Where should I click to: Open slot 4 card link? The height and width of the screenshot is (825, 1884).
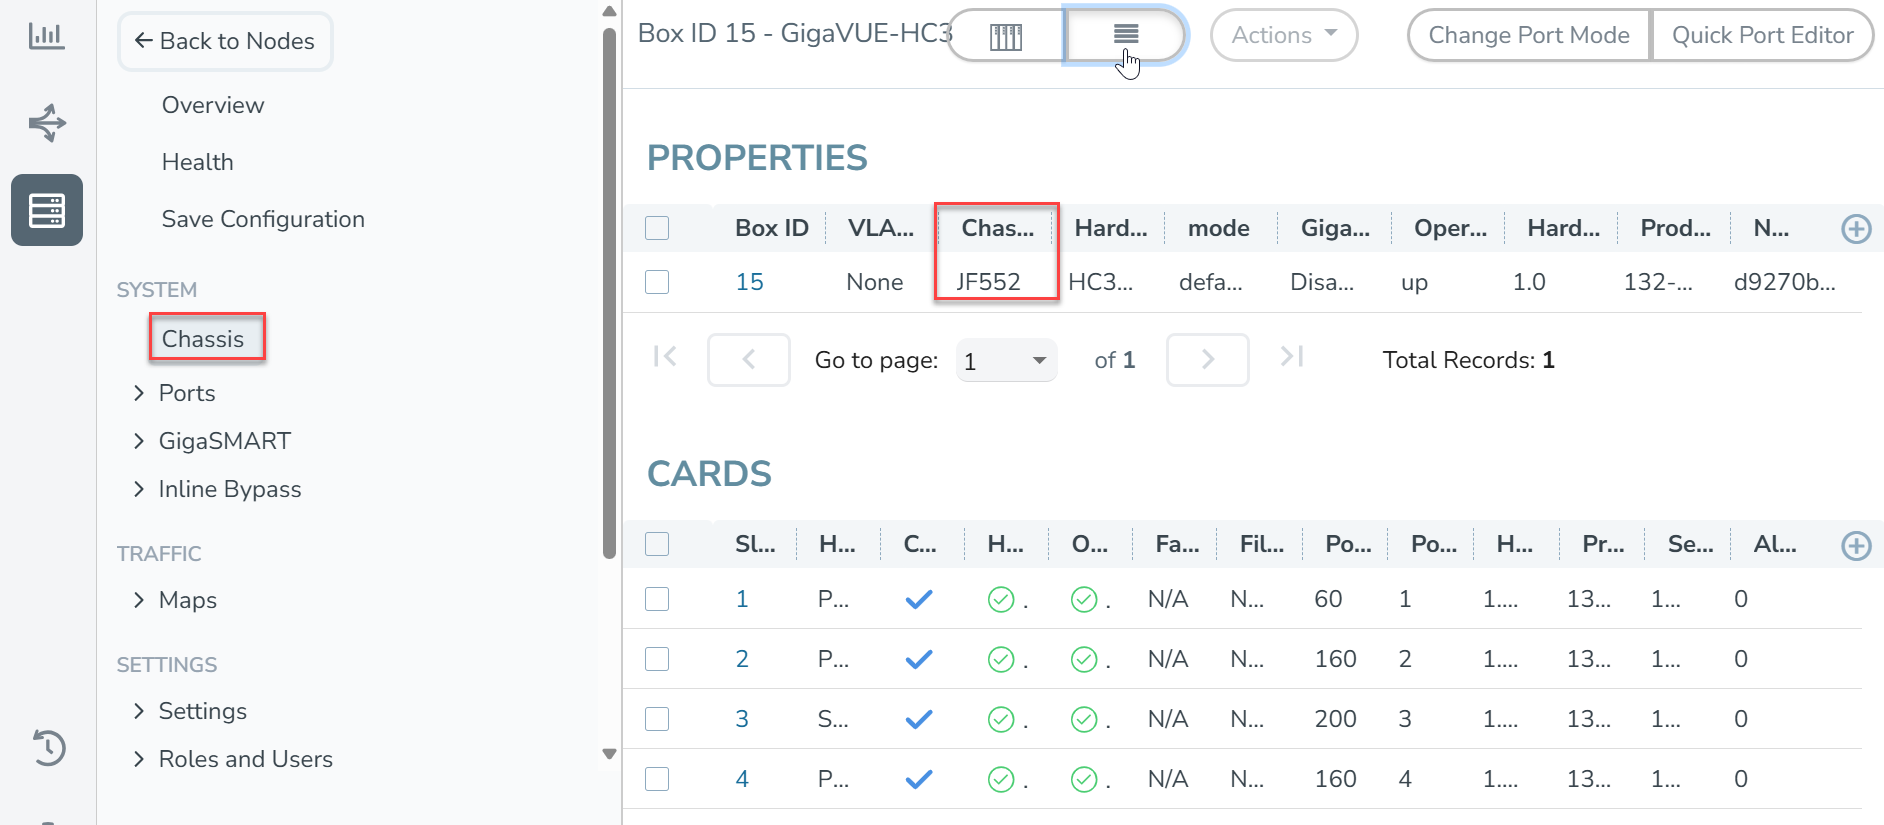(x=742, y=779)
